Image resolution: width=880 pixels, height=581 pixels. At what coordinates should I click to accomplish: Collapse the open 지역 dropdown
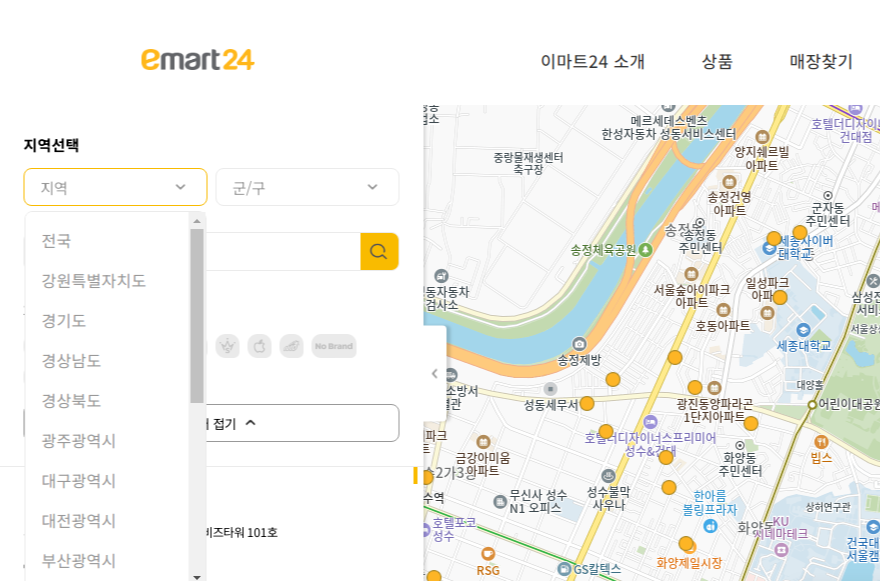click(116, 187)
